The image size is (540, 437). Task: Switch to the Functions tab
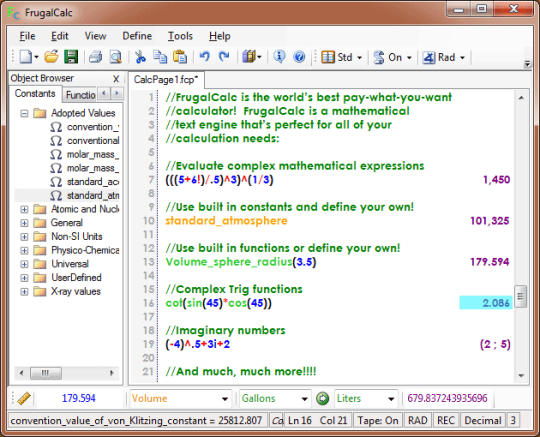80,95
